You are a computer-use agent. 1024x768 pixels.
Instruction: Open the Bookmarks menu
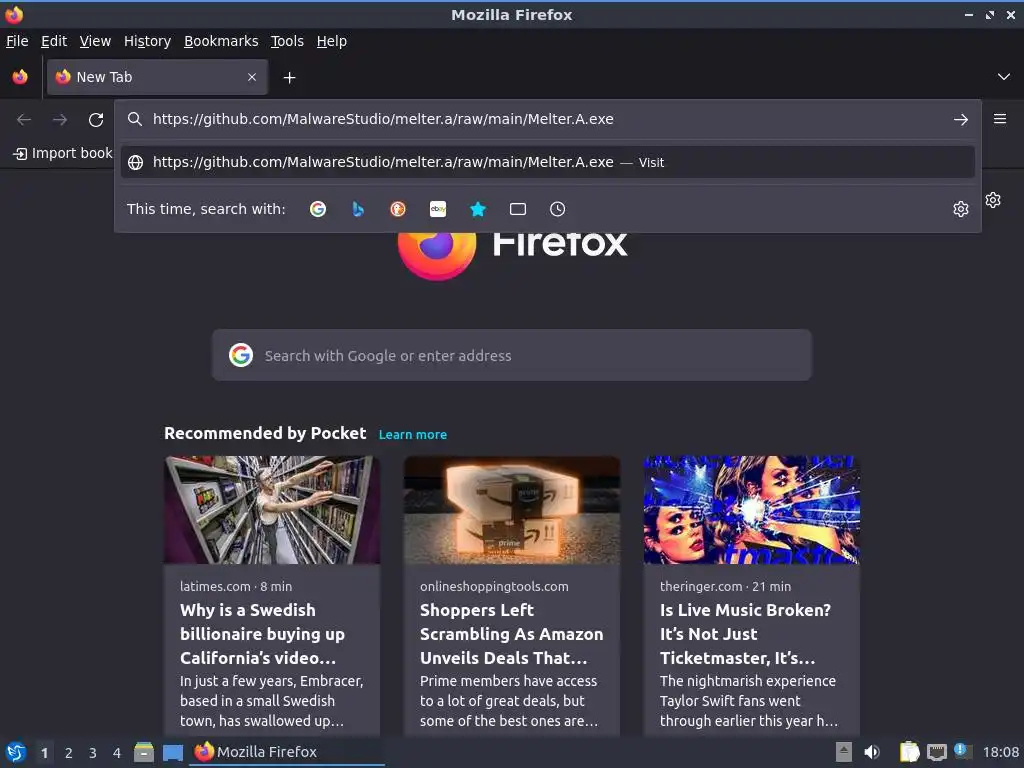pos(221,41)
